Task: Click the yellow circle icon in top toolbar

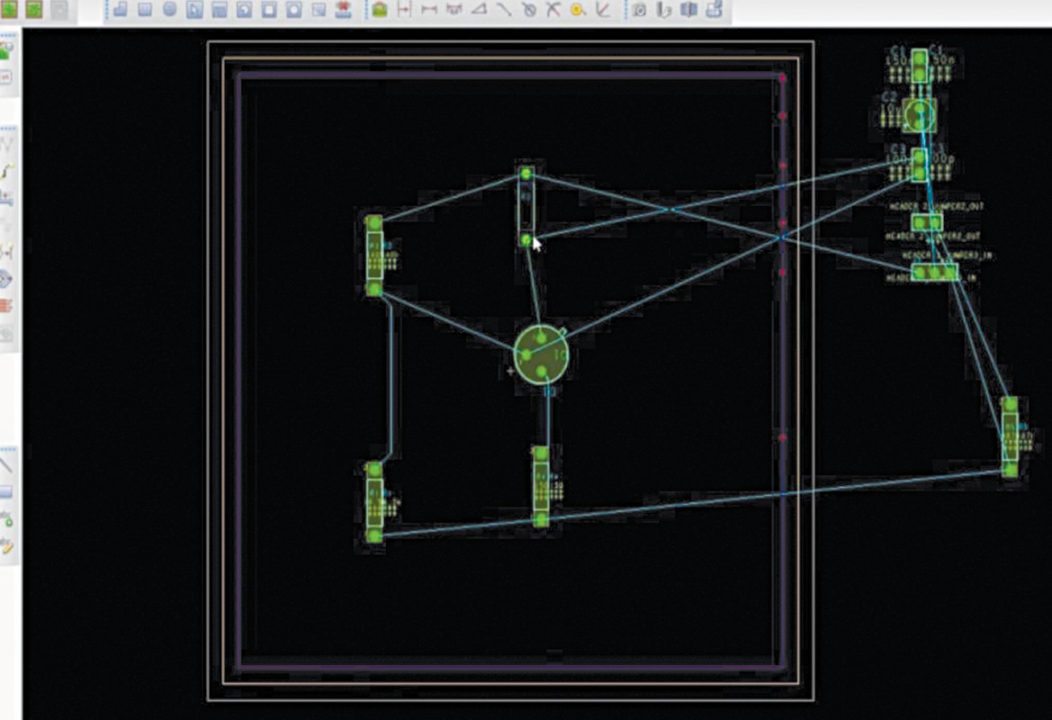Action: click(578, 10)
